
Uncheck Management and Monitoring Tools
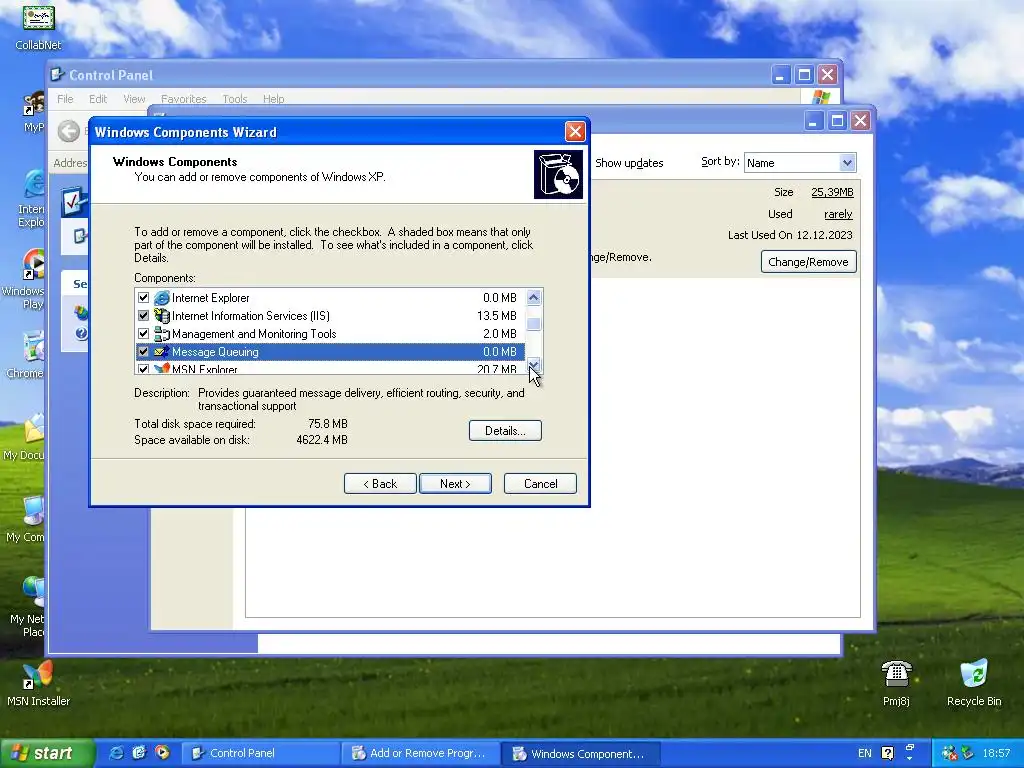(143, 334)
